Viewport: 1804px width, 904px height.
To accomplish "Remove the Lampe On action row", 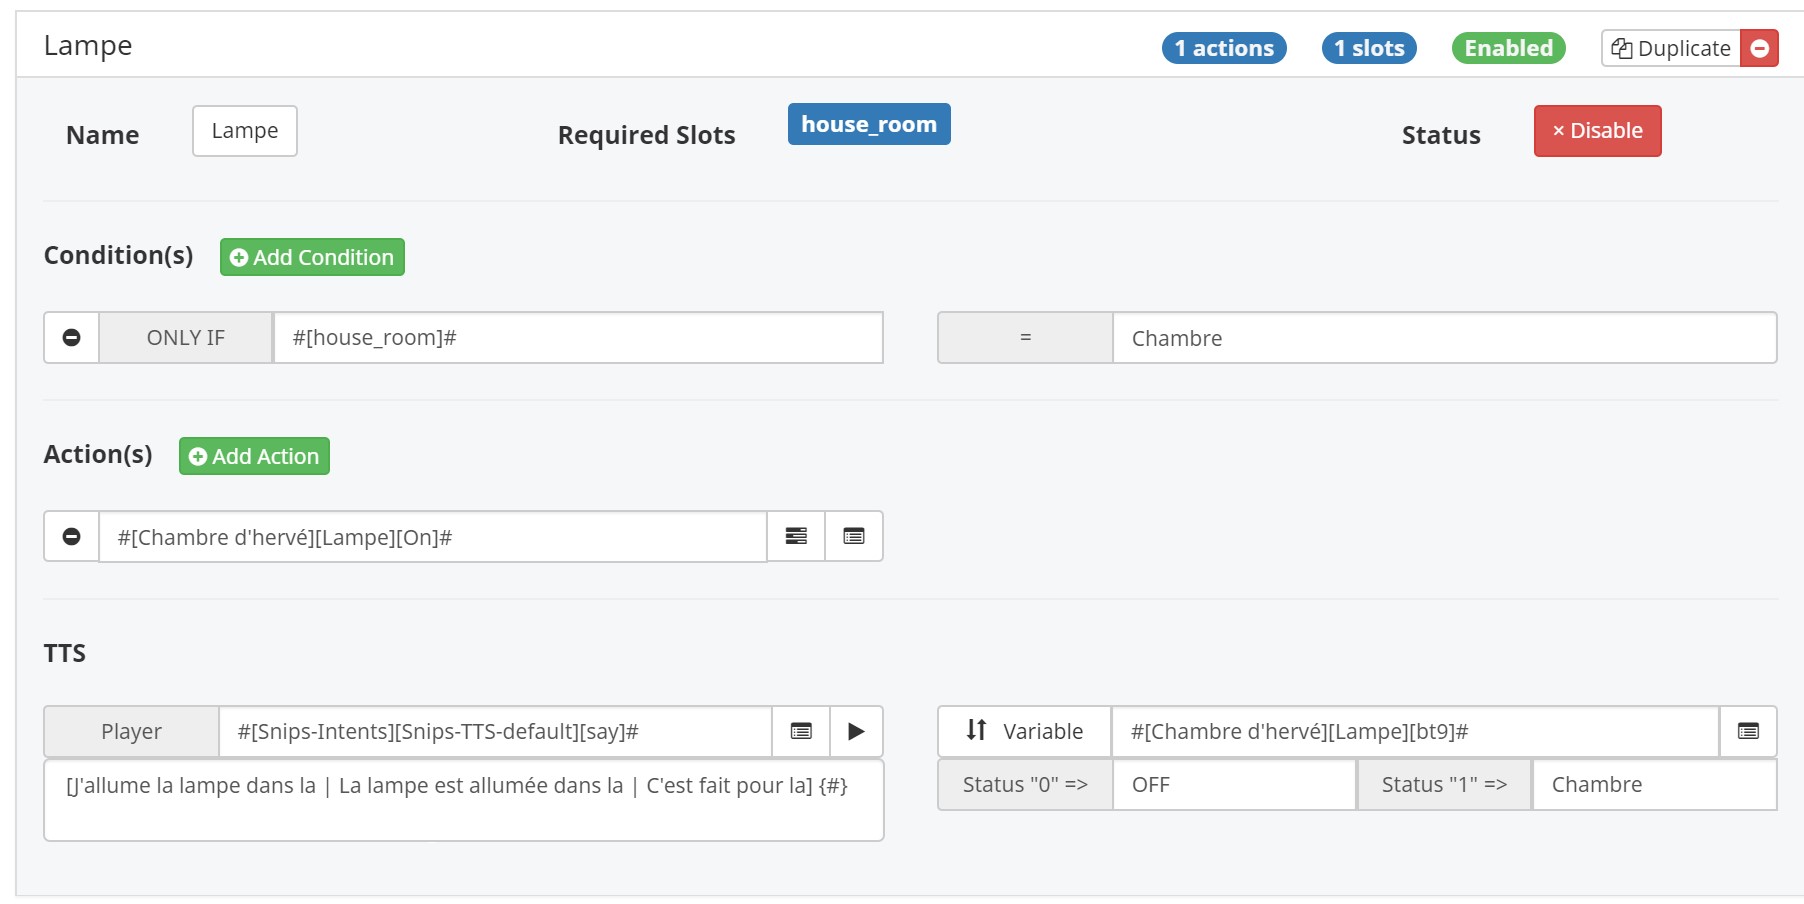I will click(72, 537).
